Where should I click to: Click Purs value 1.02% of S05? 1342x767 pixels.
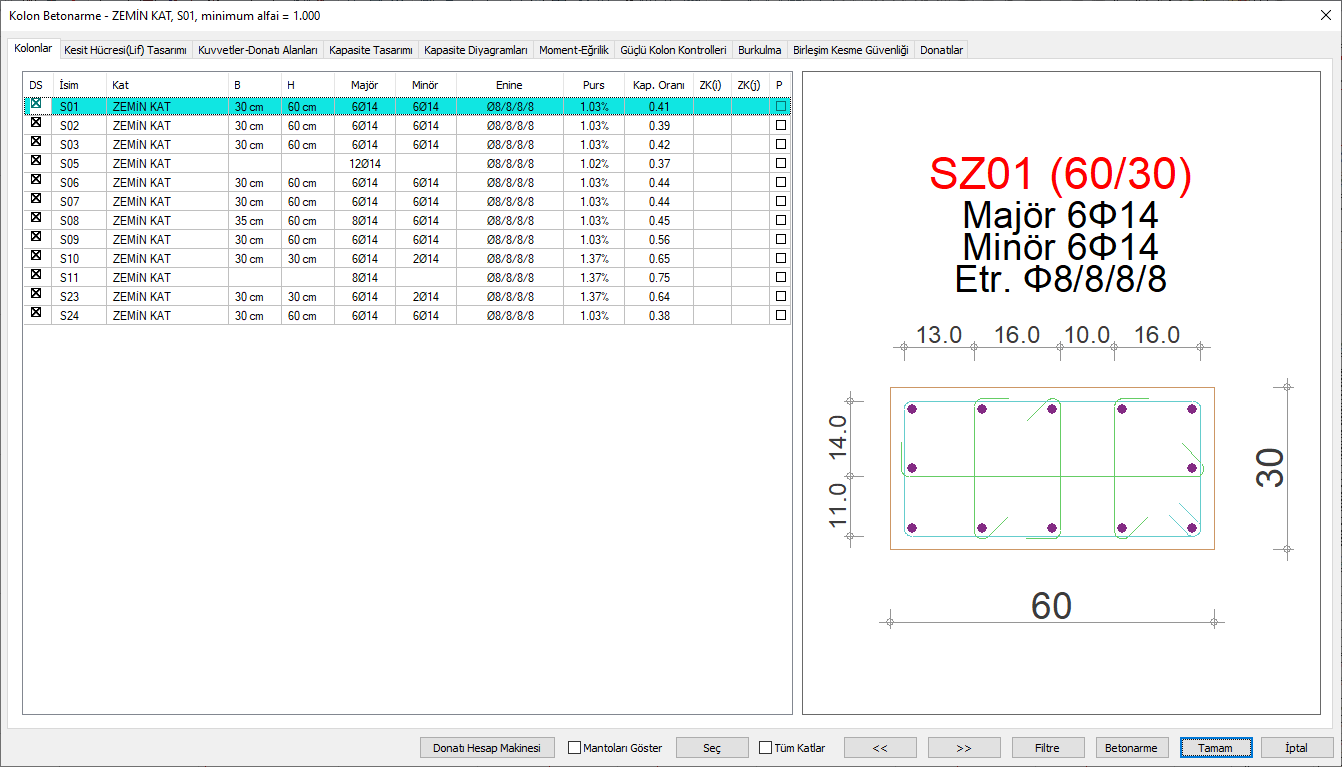tap(594, 163)
